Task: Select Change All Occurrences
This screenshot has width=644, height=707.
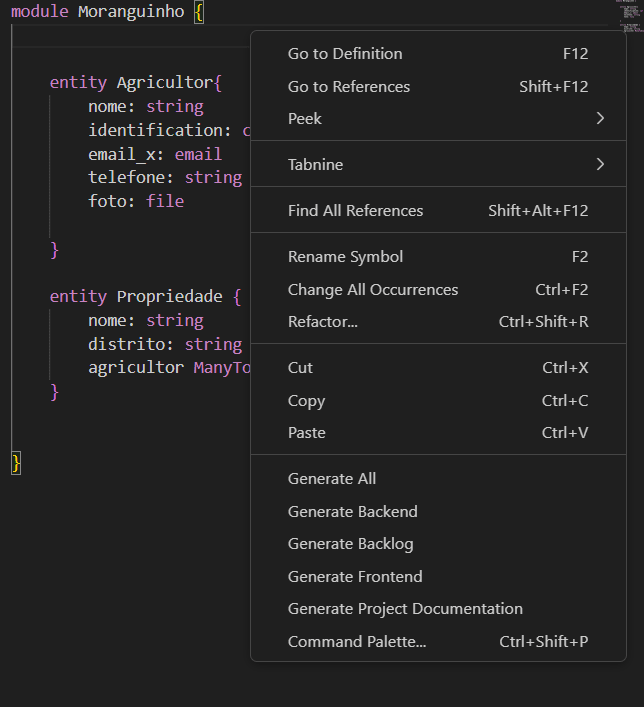Action: point(438,289)
